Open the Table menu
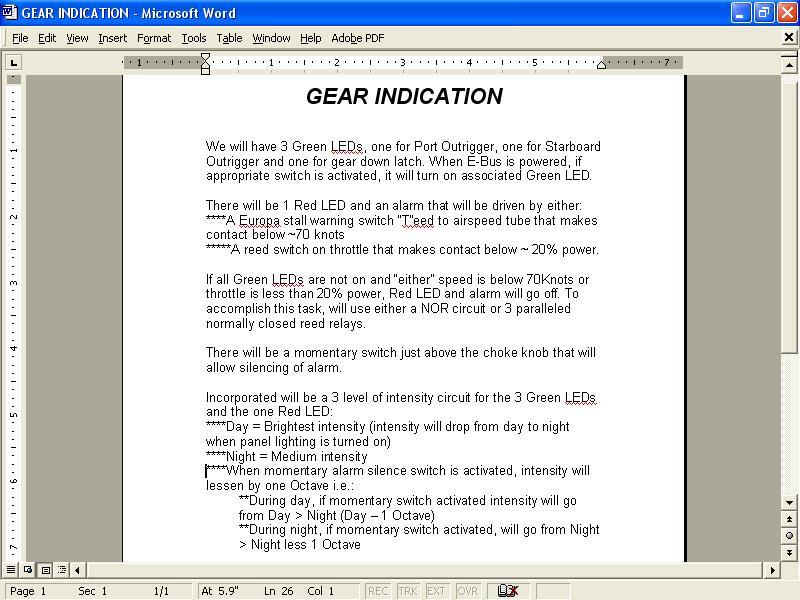Image resolution: width=800 pixels, height=600 pixels. (x=229, y=37)
